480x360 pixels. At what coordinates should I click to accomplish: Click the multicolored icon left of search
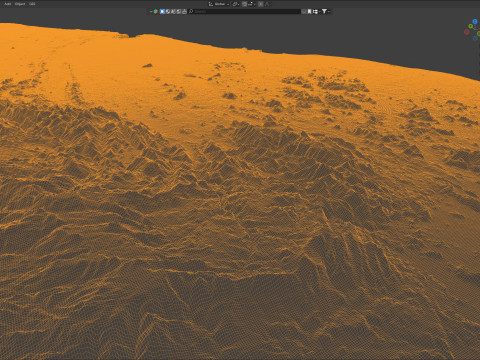pyautogui.click(x=156, y=11)
